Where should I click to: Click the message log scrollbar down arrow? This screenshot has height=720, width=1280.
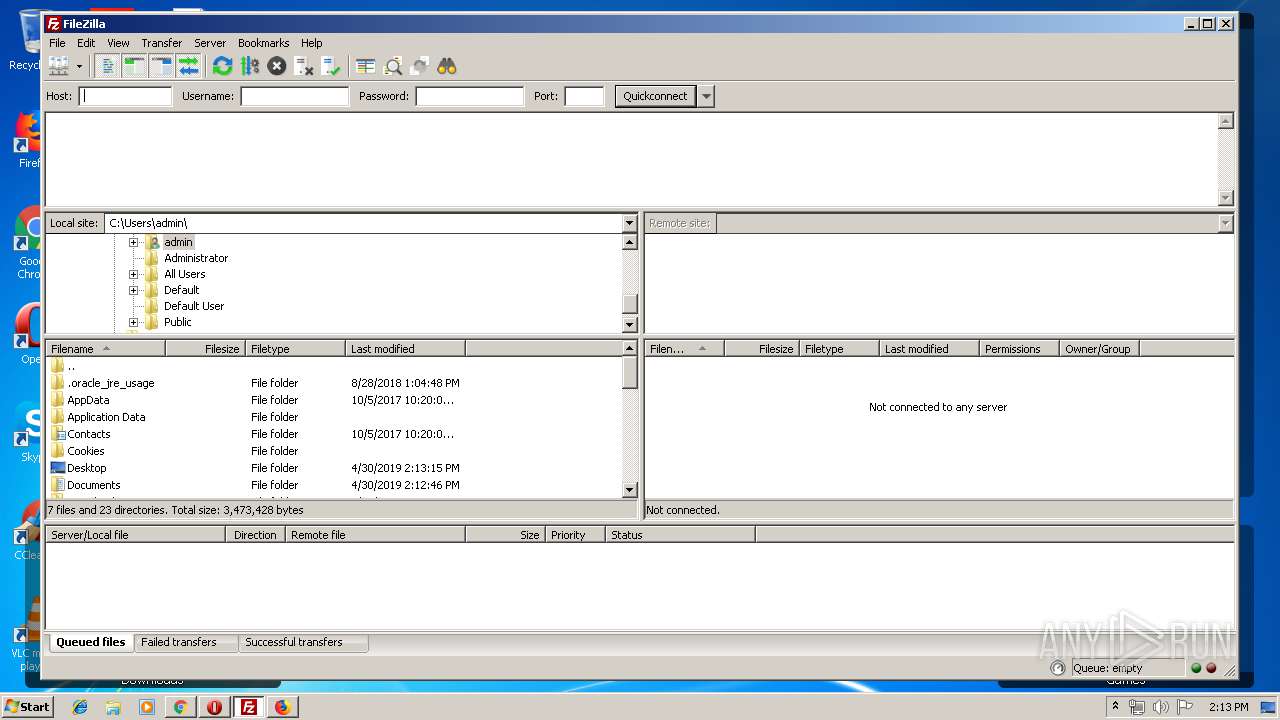(x=1226, y=198)
